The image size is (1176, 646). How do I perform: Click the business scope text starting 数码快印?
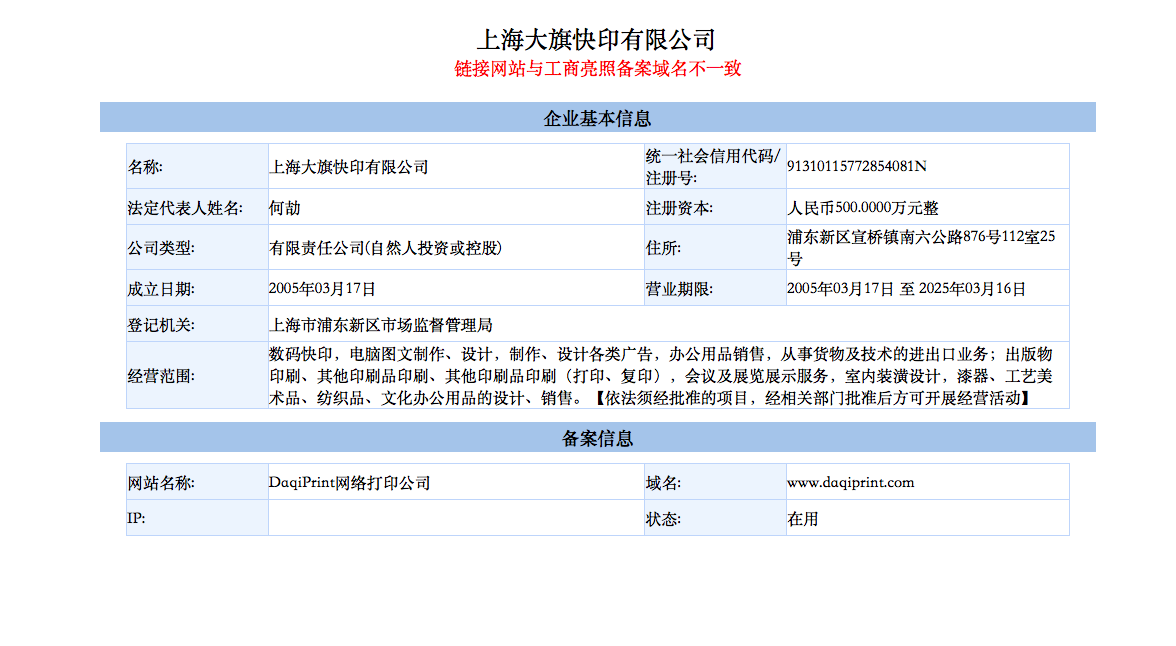coord(661,376)
